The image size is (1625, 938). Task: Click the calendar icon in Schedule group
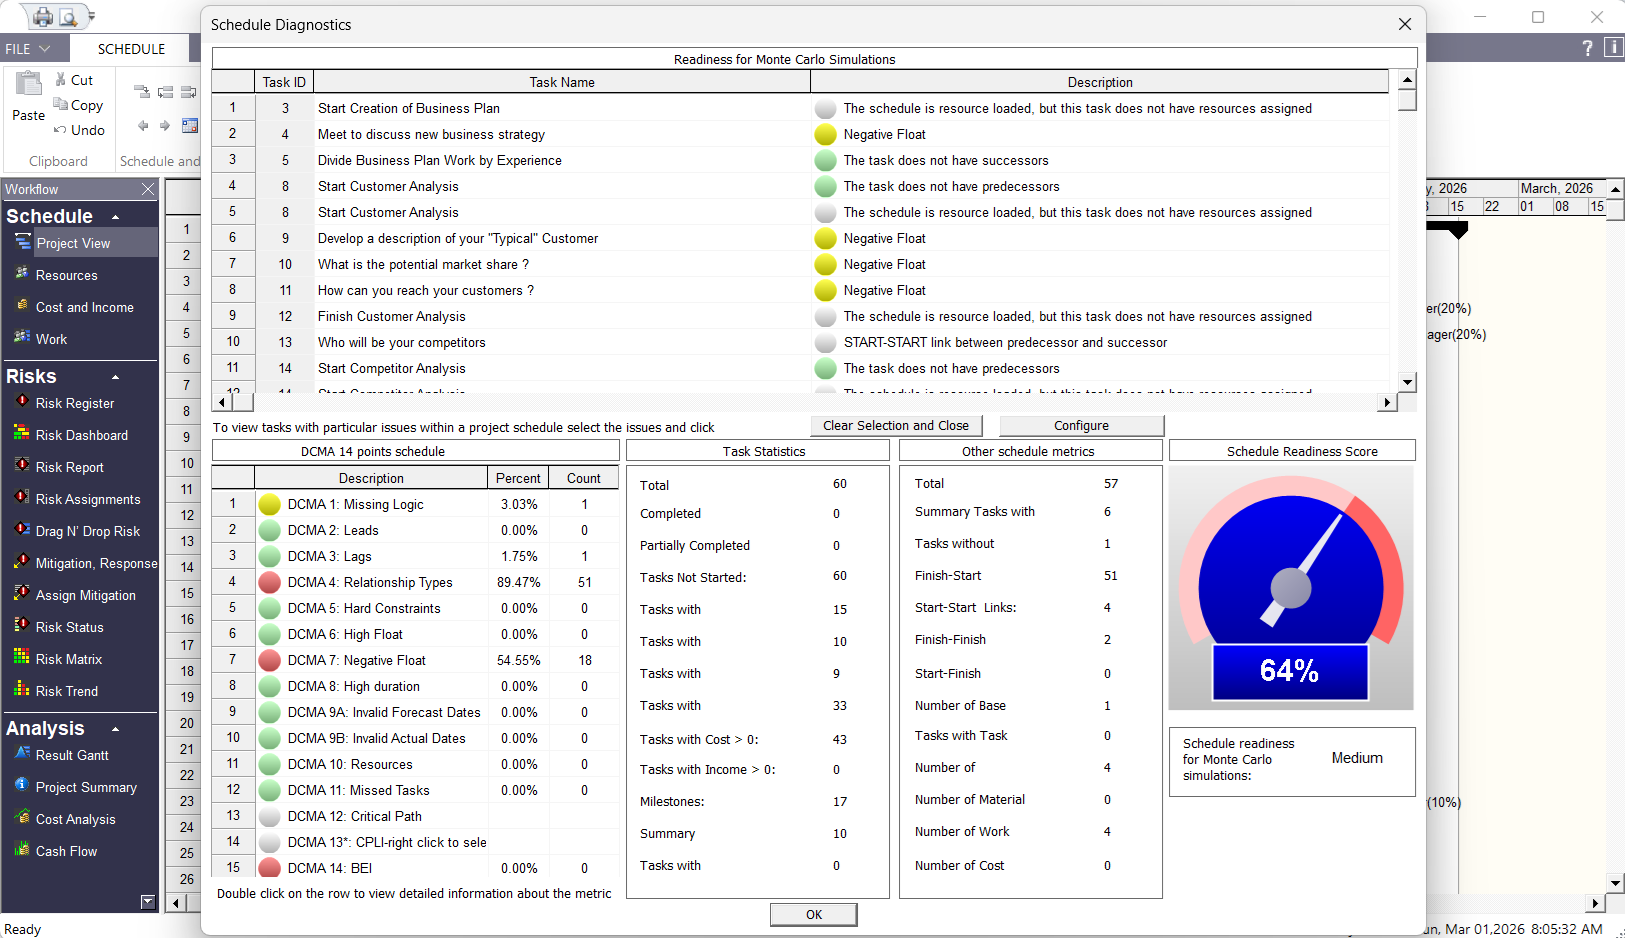click(x=190, y=126)
